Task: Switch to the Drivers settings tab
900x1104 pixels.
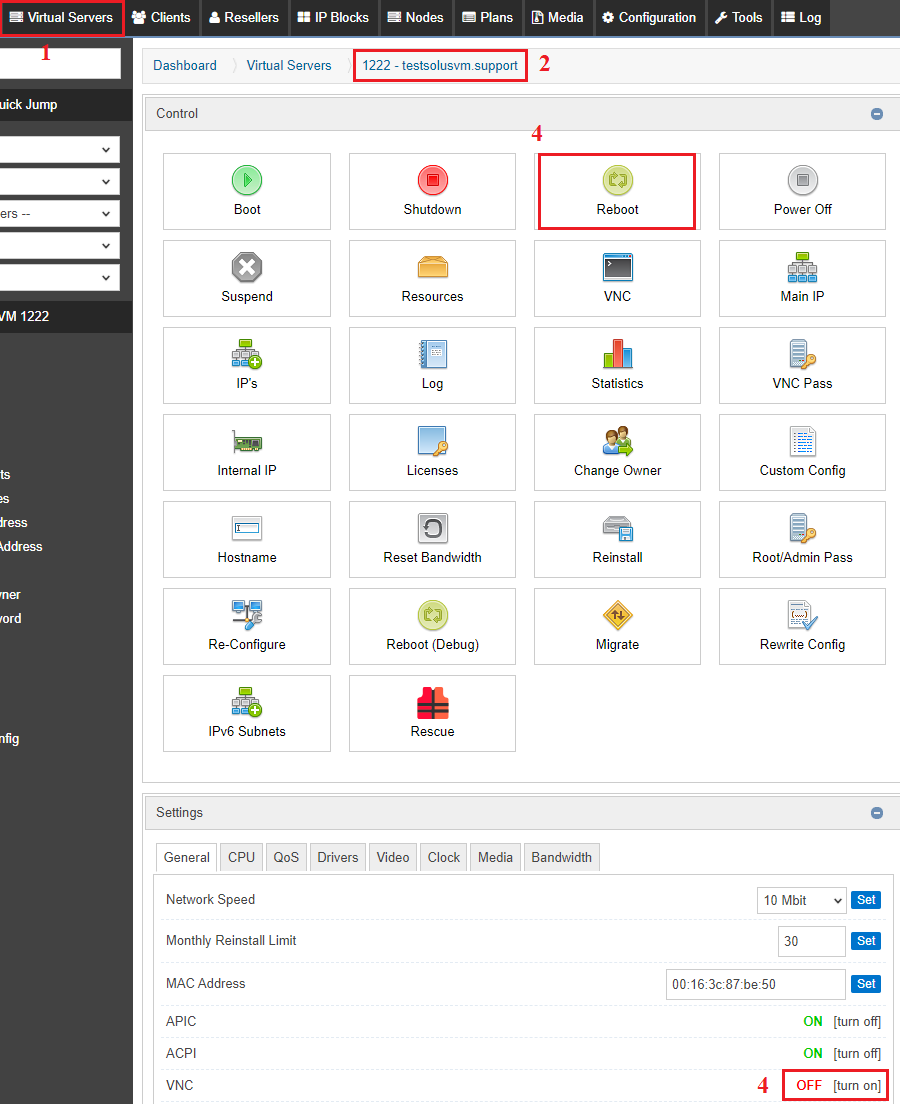Action: (x=338, y=858)
